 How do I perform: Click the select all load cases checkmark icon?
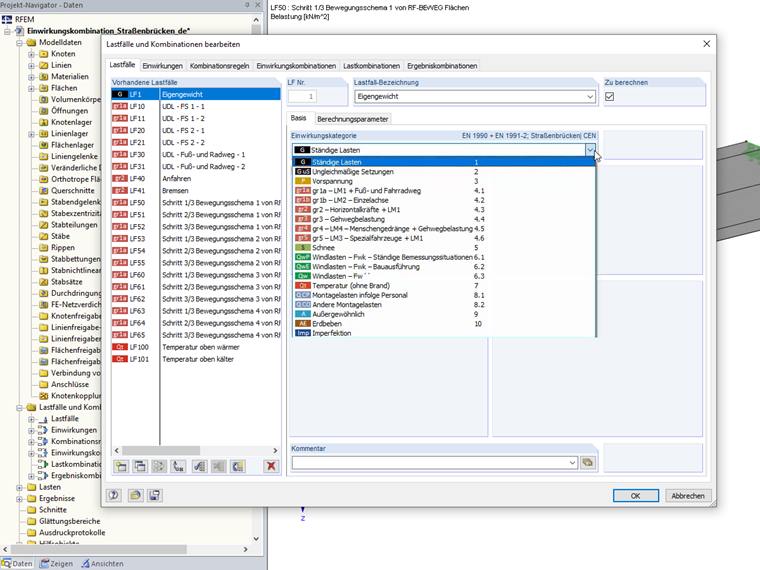199,466
